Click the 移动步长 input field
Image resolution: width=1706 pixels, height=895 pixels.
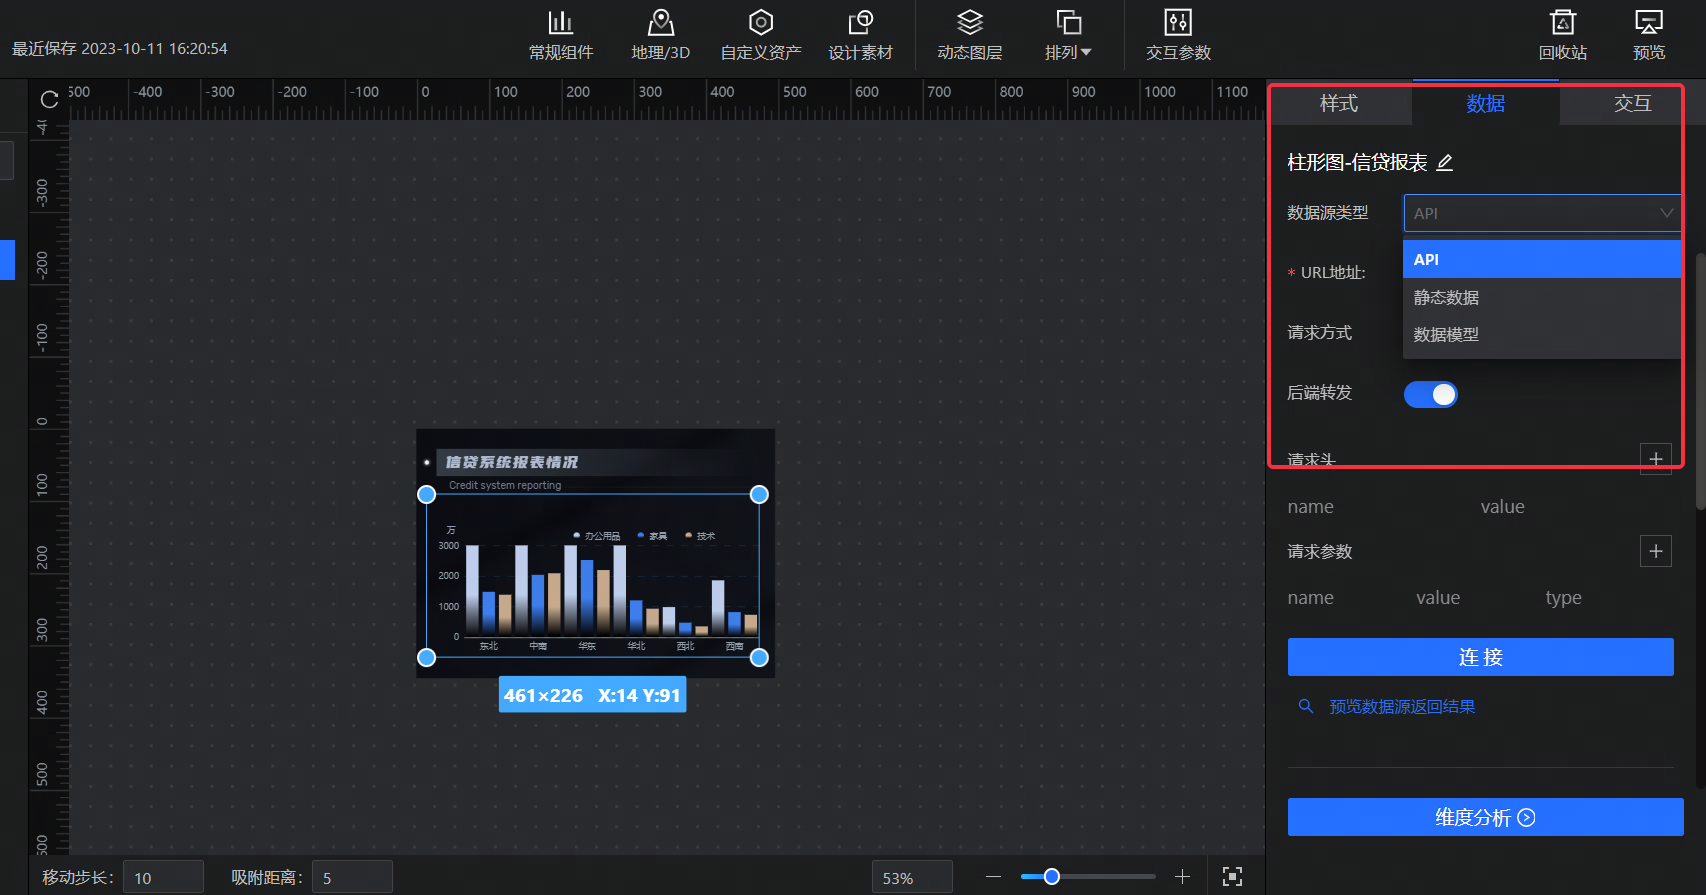pos(163,878)
